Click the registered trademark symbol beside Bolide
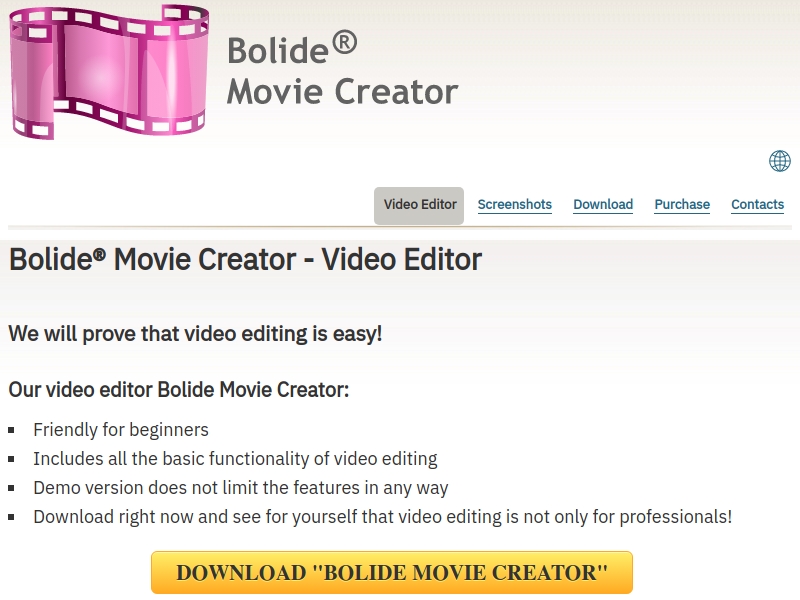 pyautogui.click(x=345, y=43)
